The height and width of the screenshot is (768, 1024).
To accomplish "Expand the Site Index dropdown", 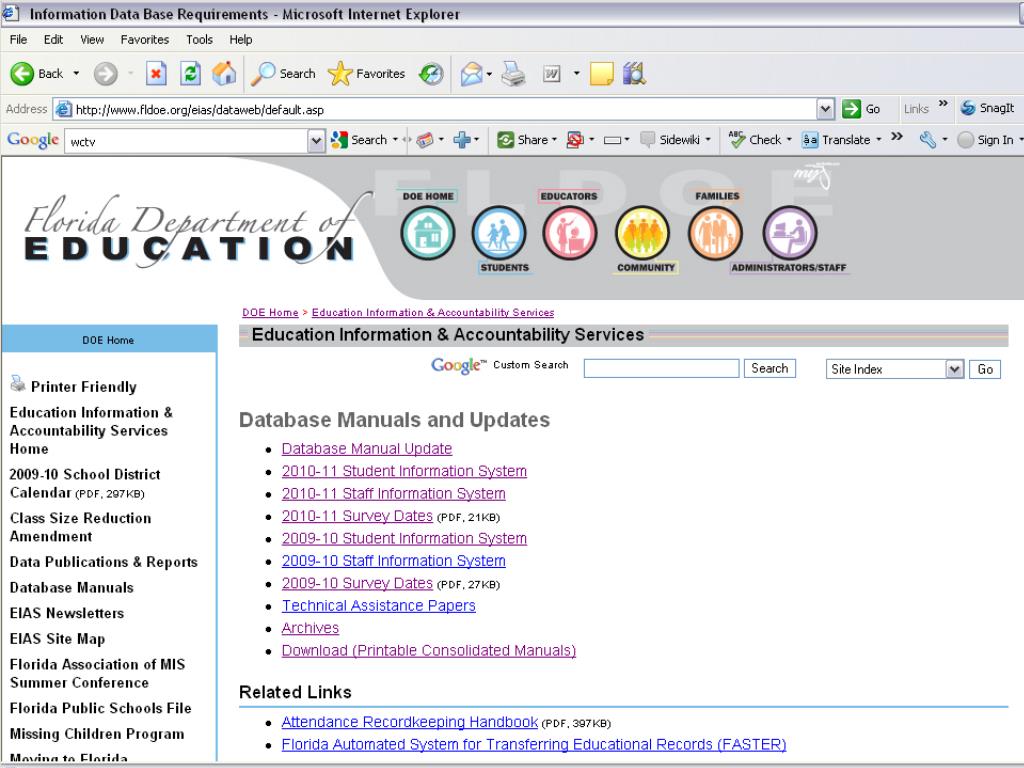I will (x=954, y=369).
